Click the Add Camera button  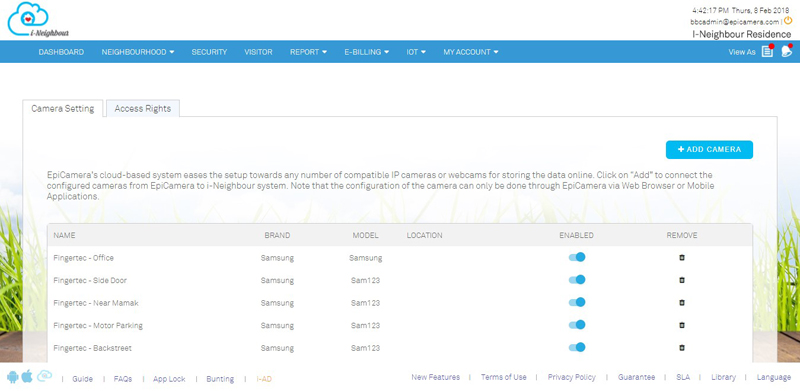click(709, 150)
